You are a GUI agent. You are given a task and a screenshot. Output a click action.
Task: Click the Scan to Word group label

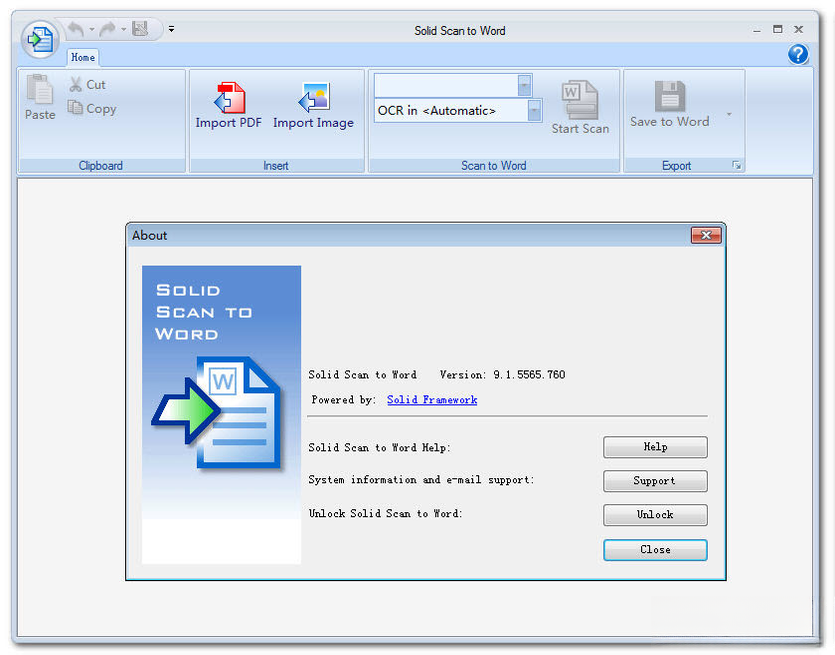tap(494, 166)
